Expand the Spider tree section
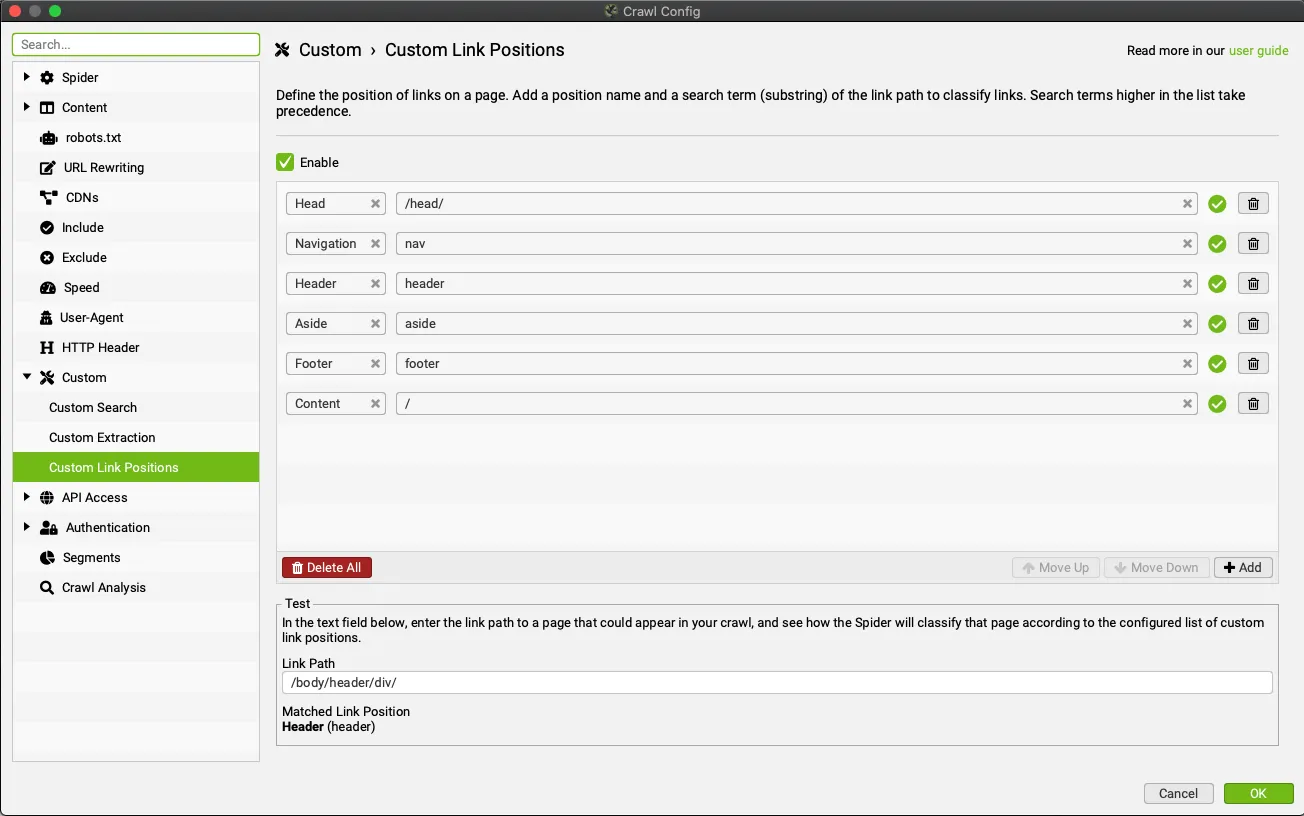Viewport: 1304px width, 816px height. tap(27, 77)
